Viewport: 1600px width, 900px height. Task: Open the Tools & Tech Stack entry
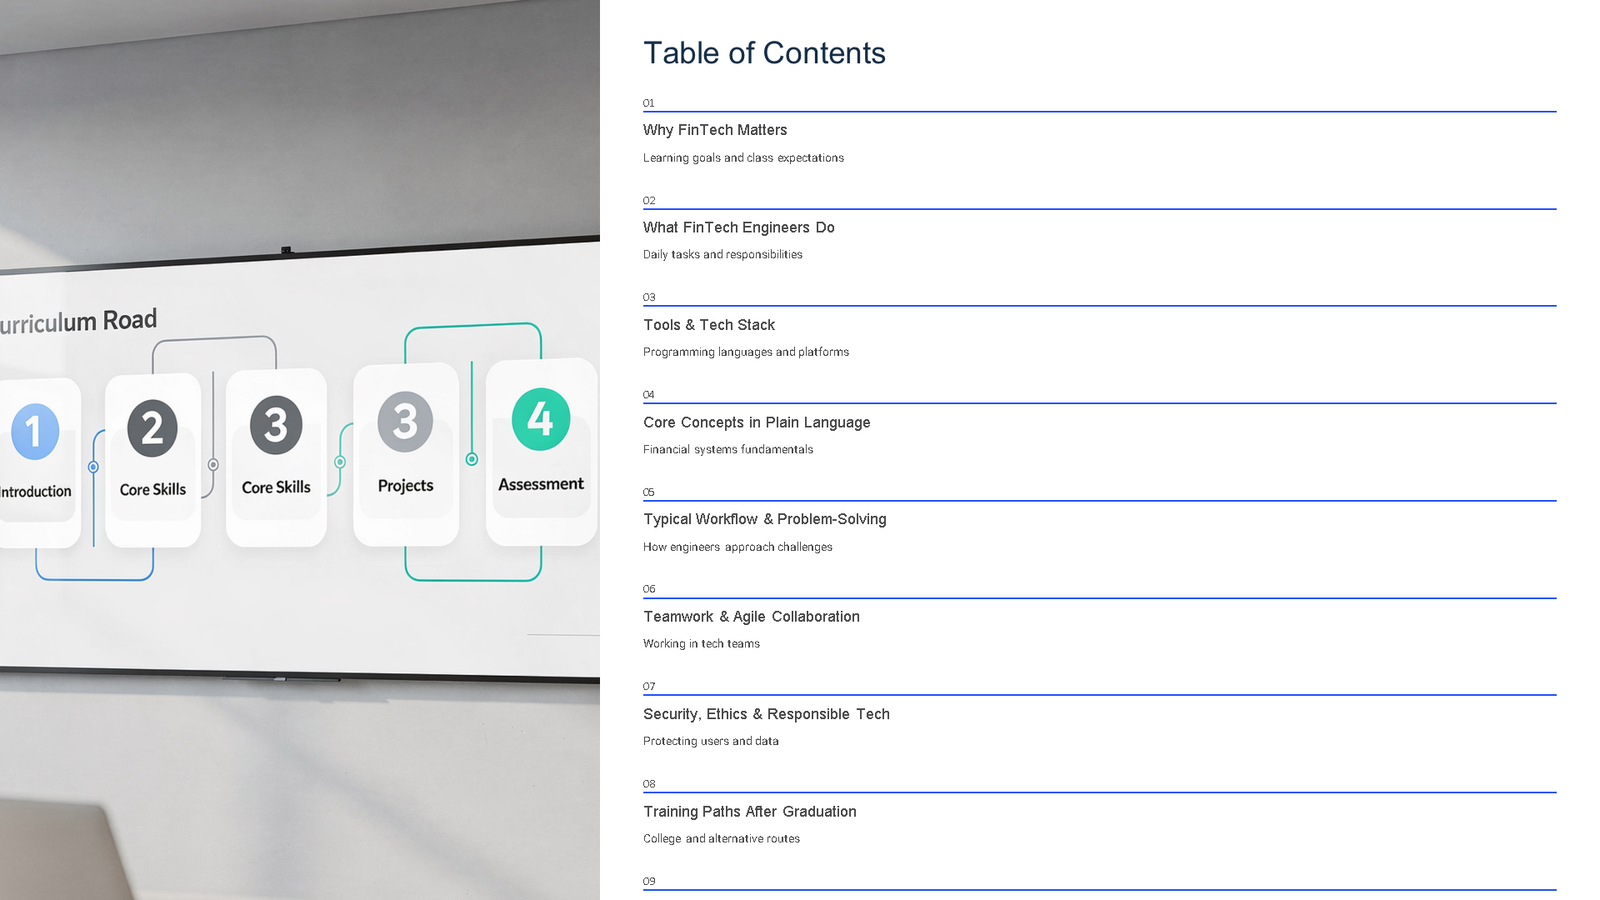coord(708,325)
